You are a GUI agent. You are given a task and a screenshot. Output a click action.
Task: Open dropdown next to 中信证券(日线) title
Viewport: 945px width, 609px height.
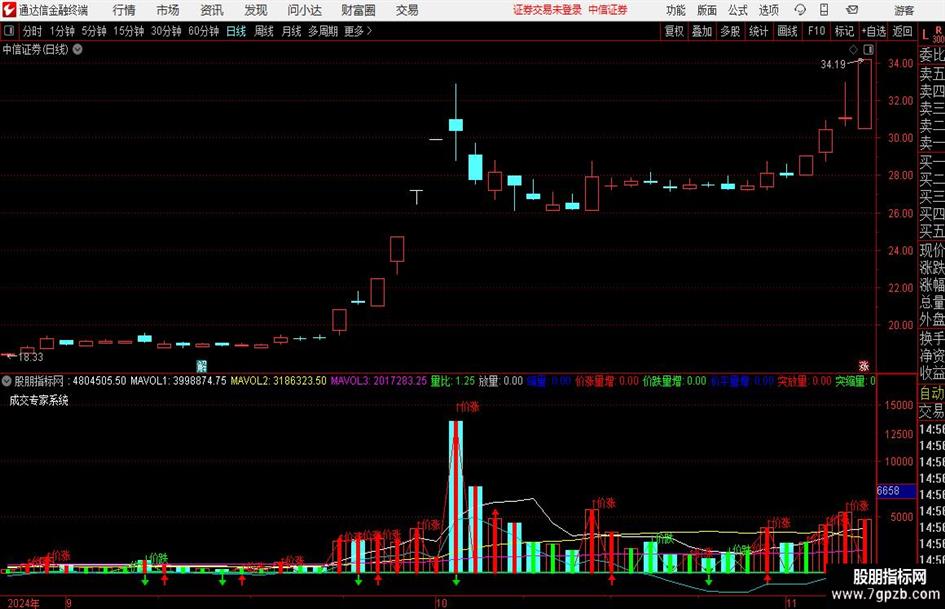(x=78, y=49)
